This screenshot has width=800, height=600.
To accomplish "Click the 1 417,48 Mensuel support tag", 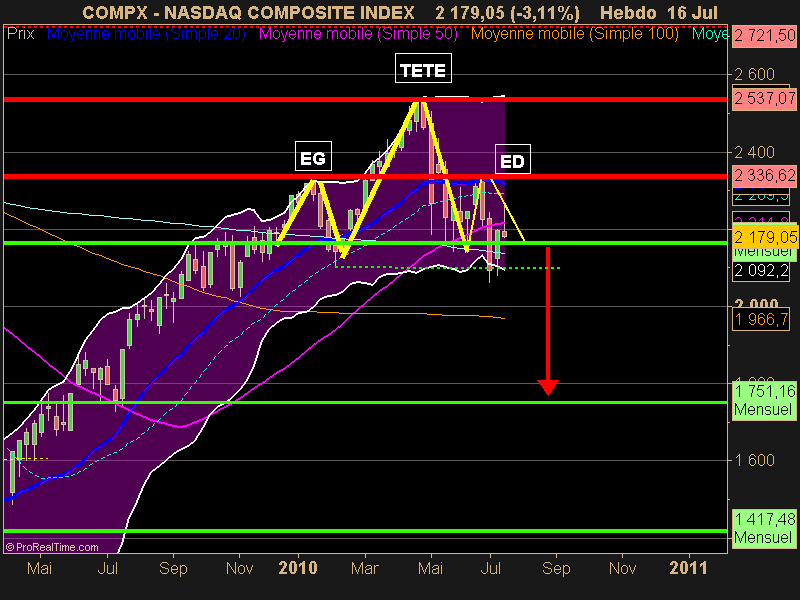I will (764, 529).
